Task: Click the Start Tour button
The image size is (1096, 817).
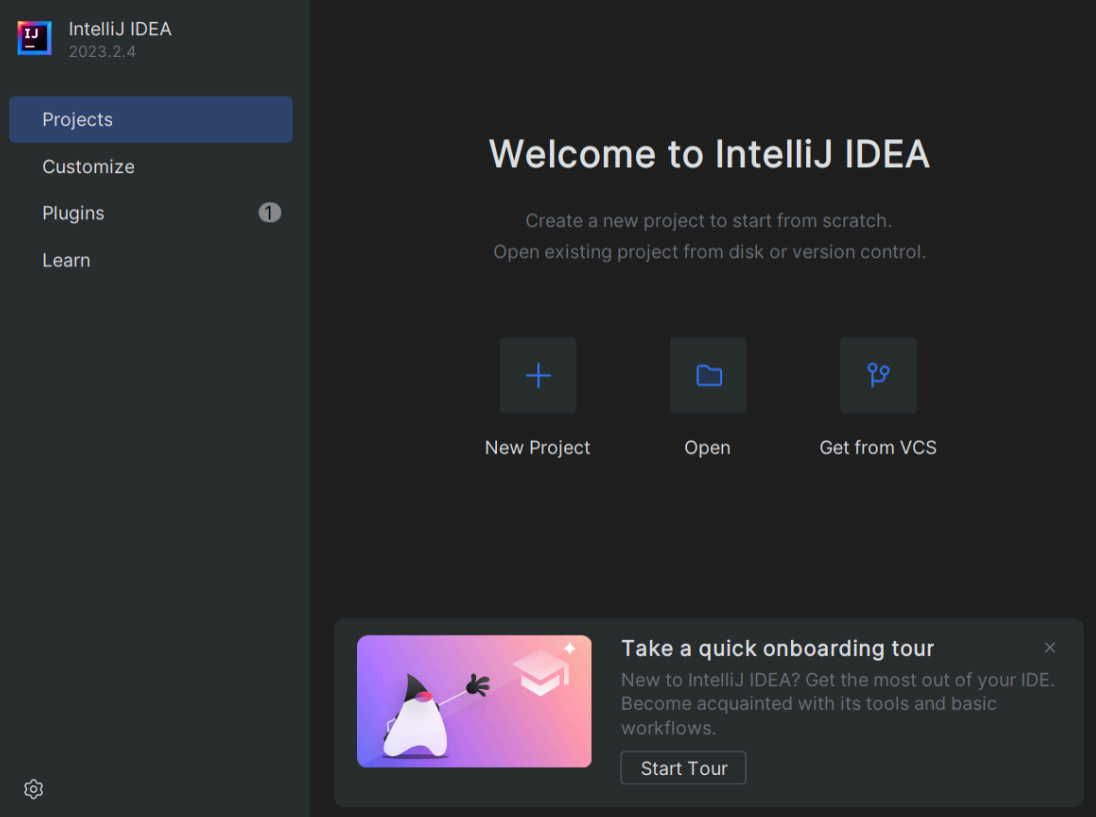Action: pyautogui.click(x=683, y=768)
